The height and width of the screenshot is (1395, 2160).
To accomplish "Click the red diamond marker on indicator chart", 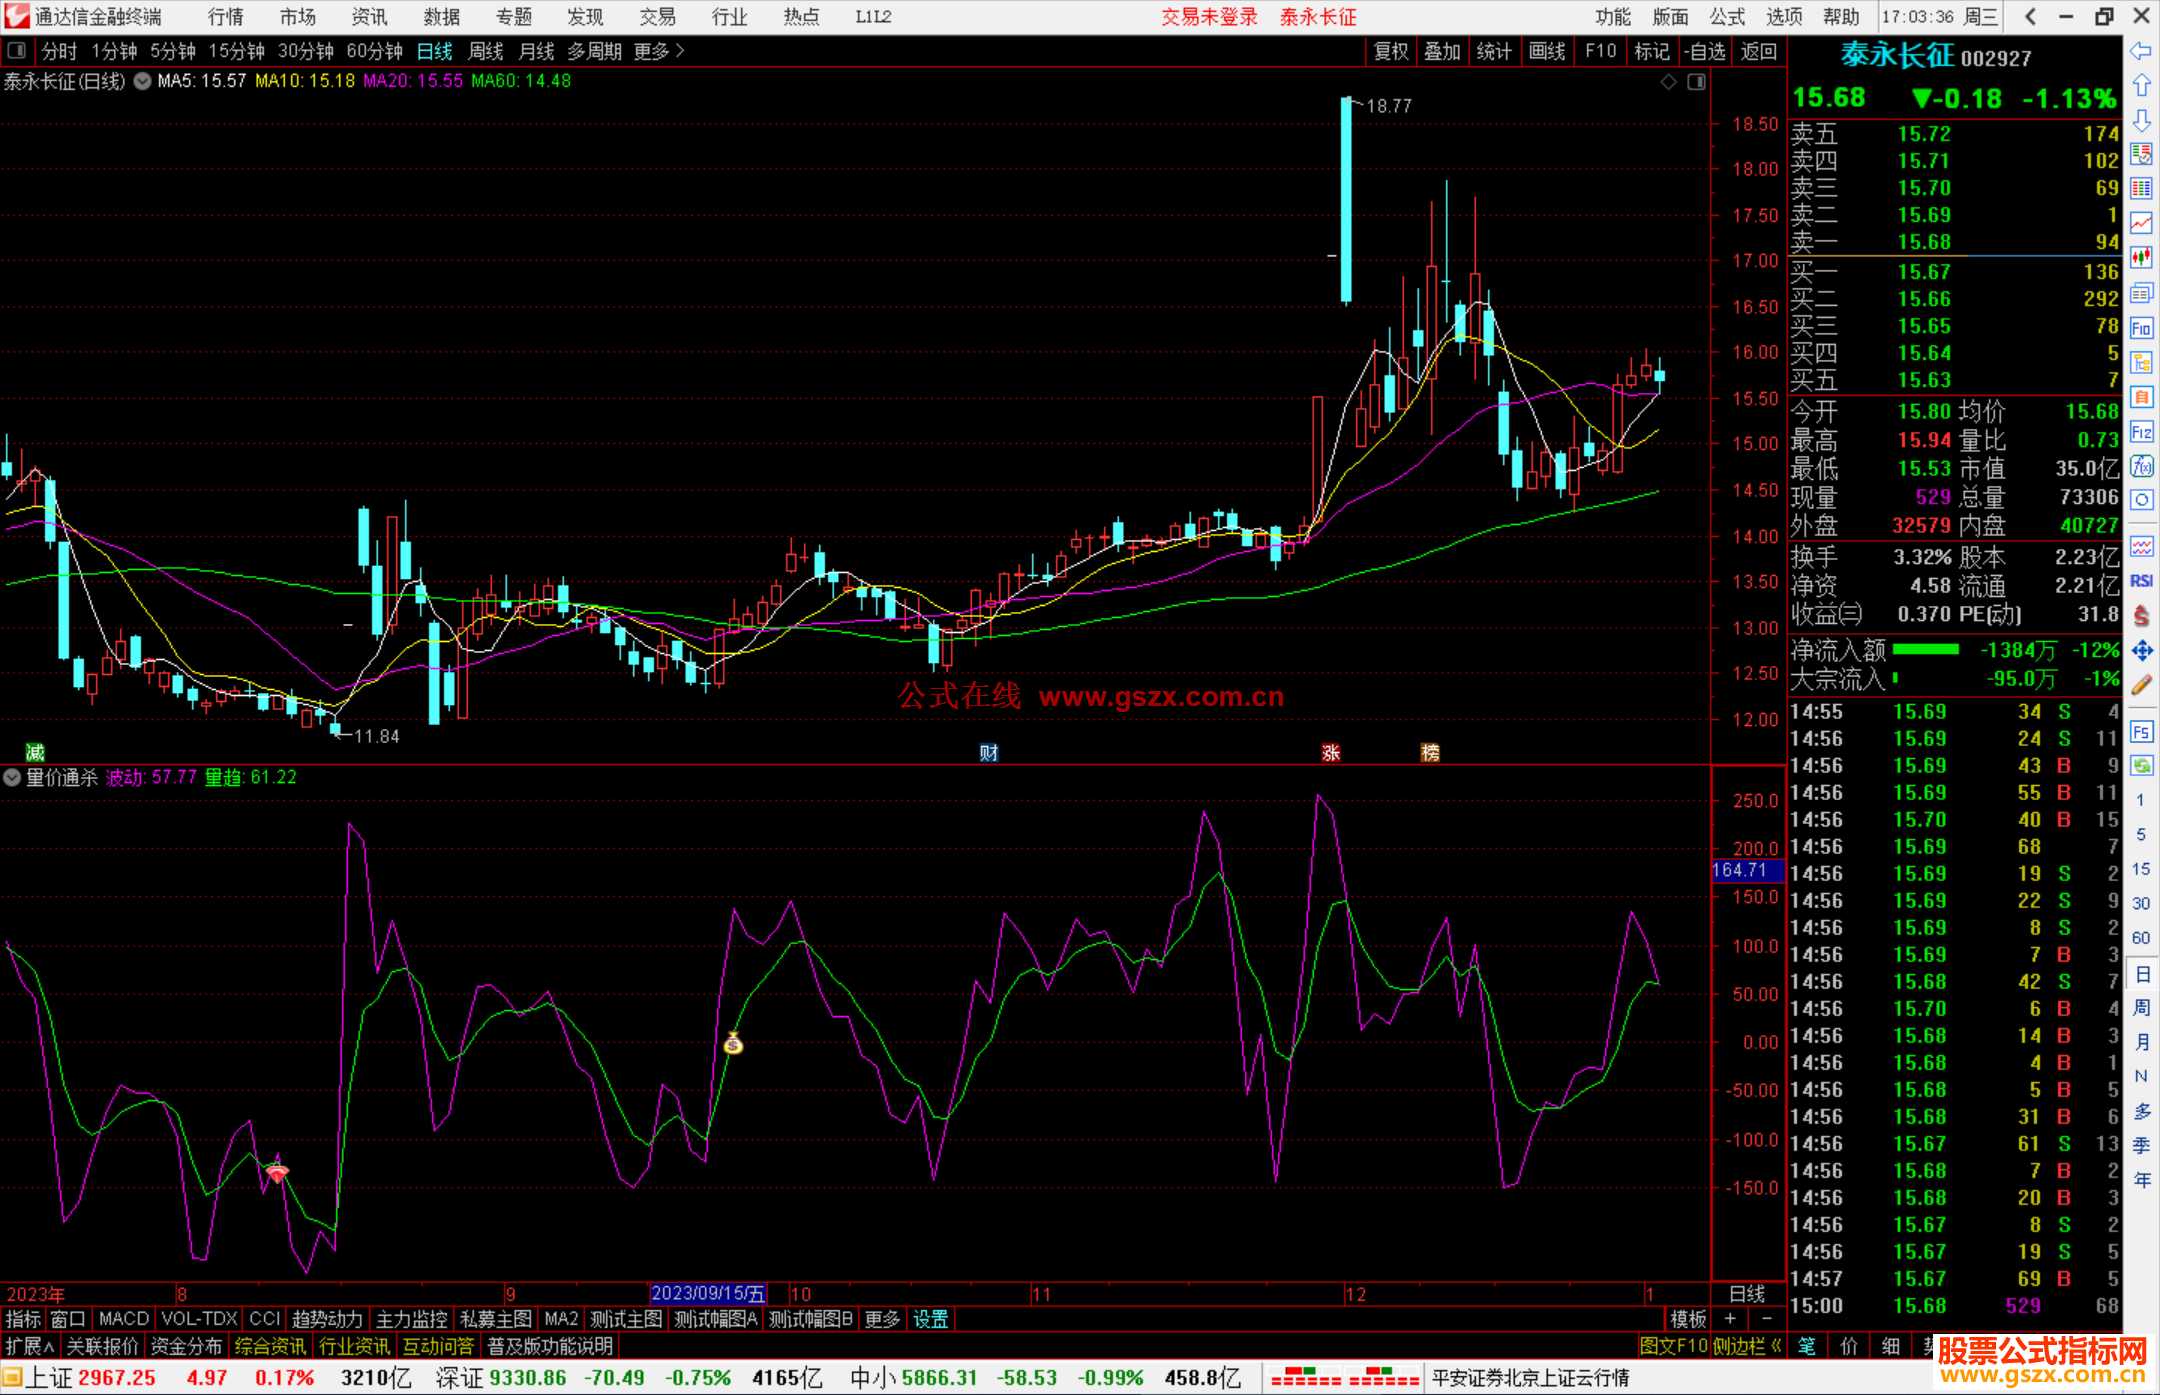I will (x=277, y=1172).
